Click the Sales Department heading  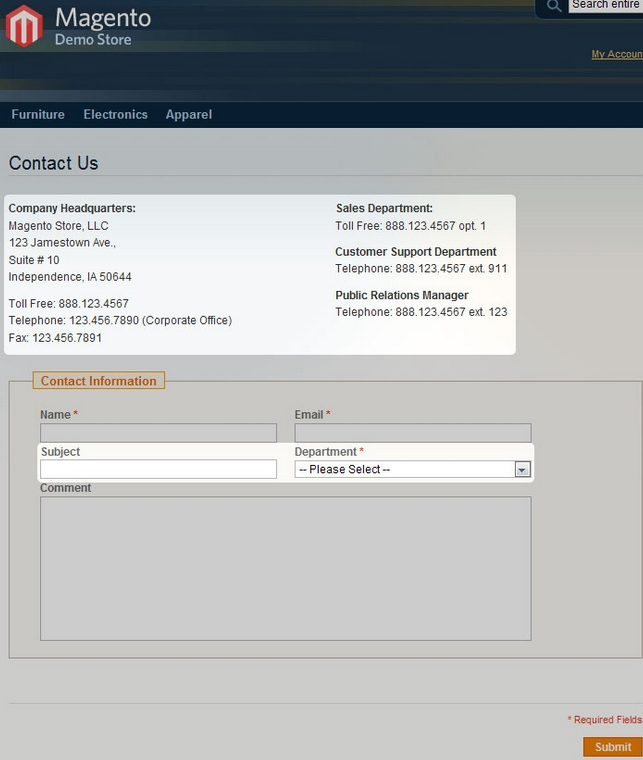tap(384, 208)
